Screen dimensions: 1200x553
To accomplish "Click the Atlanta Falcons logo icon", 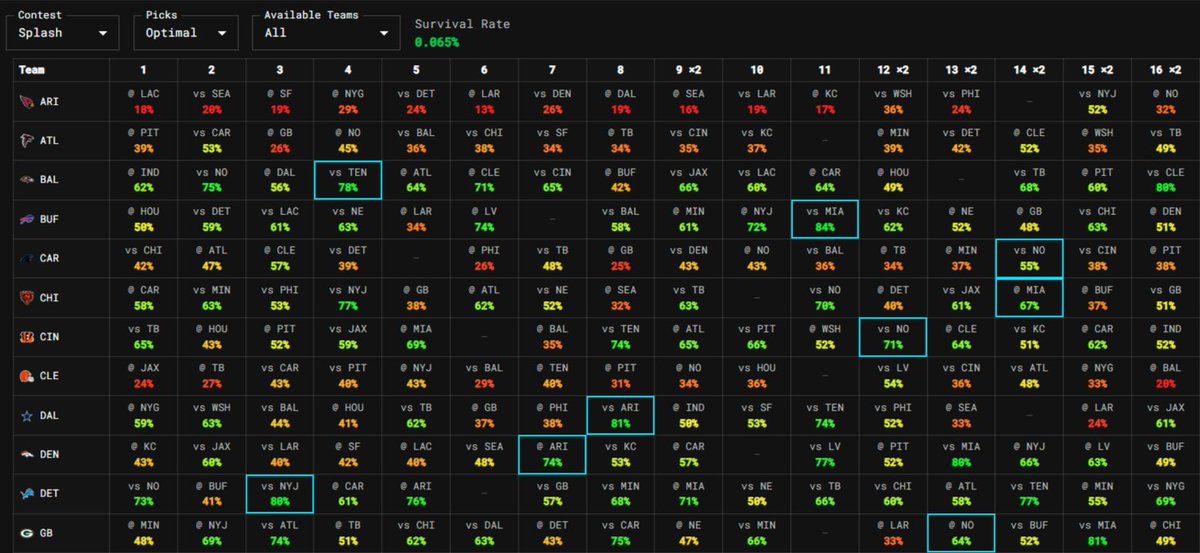I will [x=26, y=141].
